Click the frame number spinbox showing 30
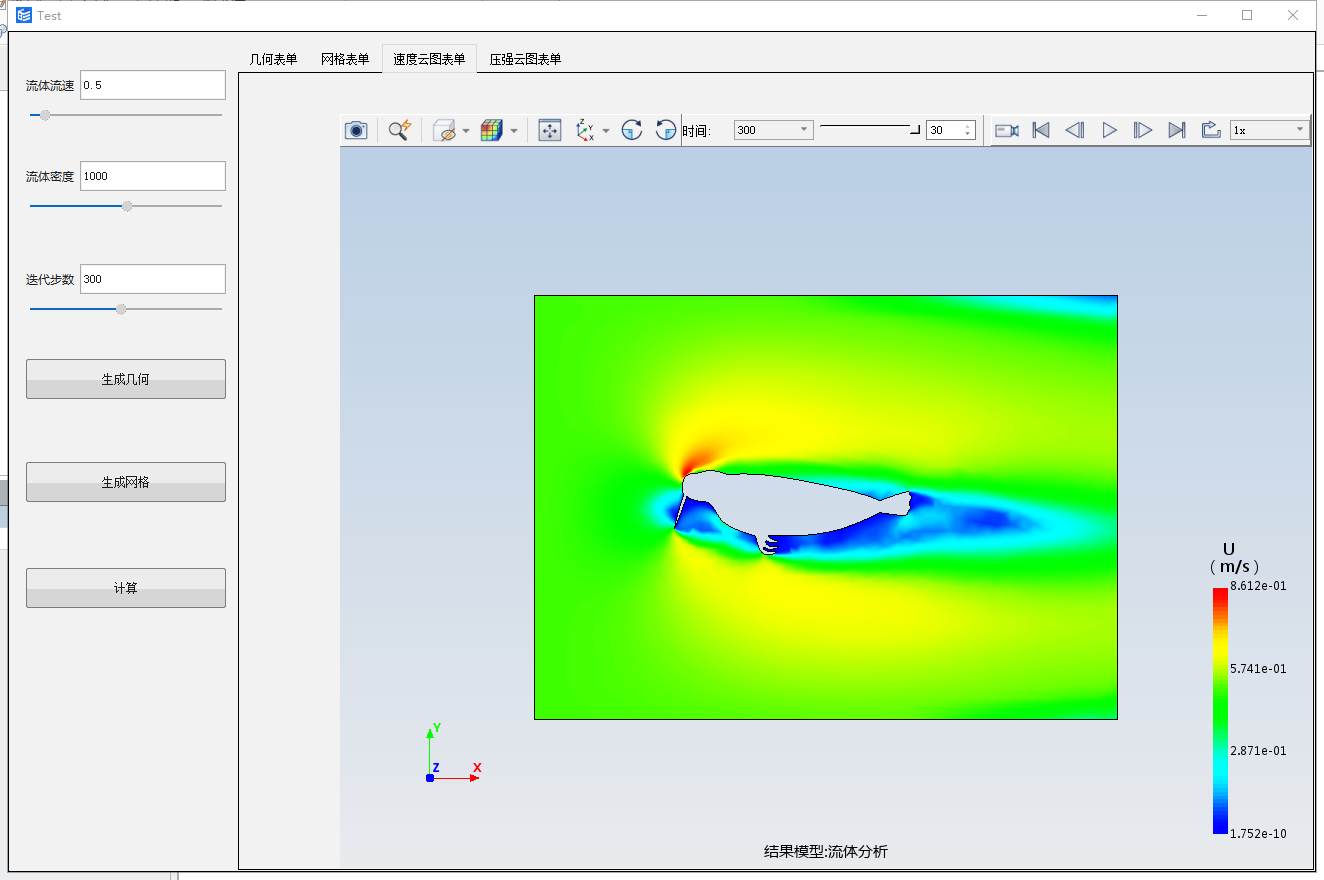Screen dimensions: 1324x880 pyautogui.click(x=951, y=130)
